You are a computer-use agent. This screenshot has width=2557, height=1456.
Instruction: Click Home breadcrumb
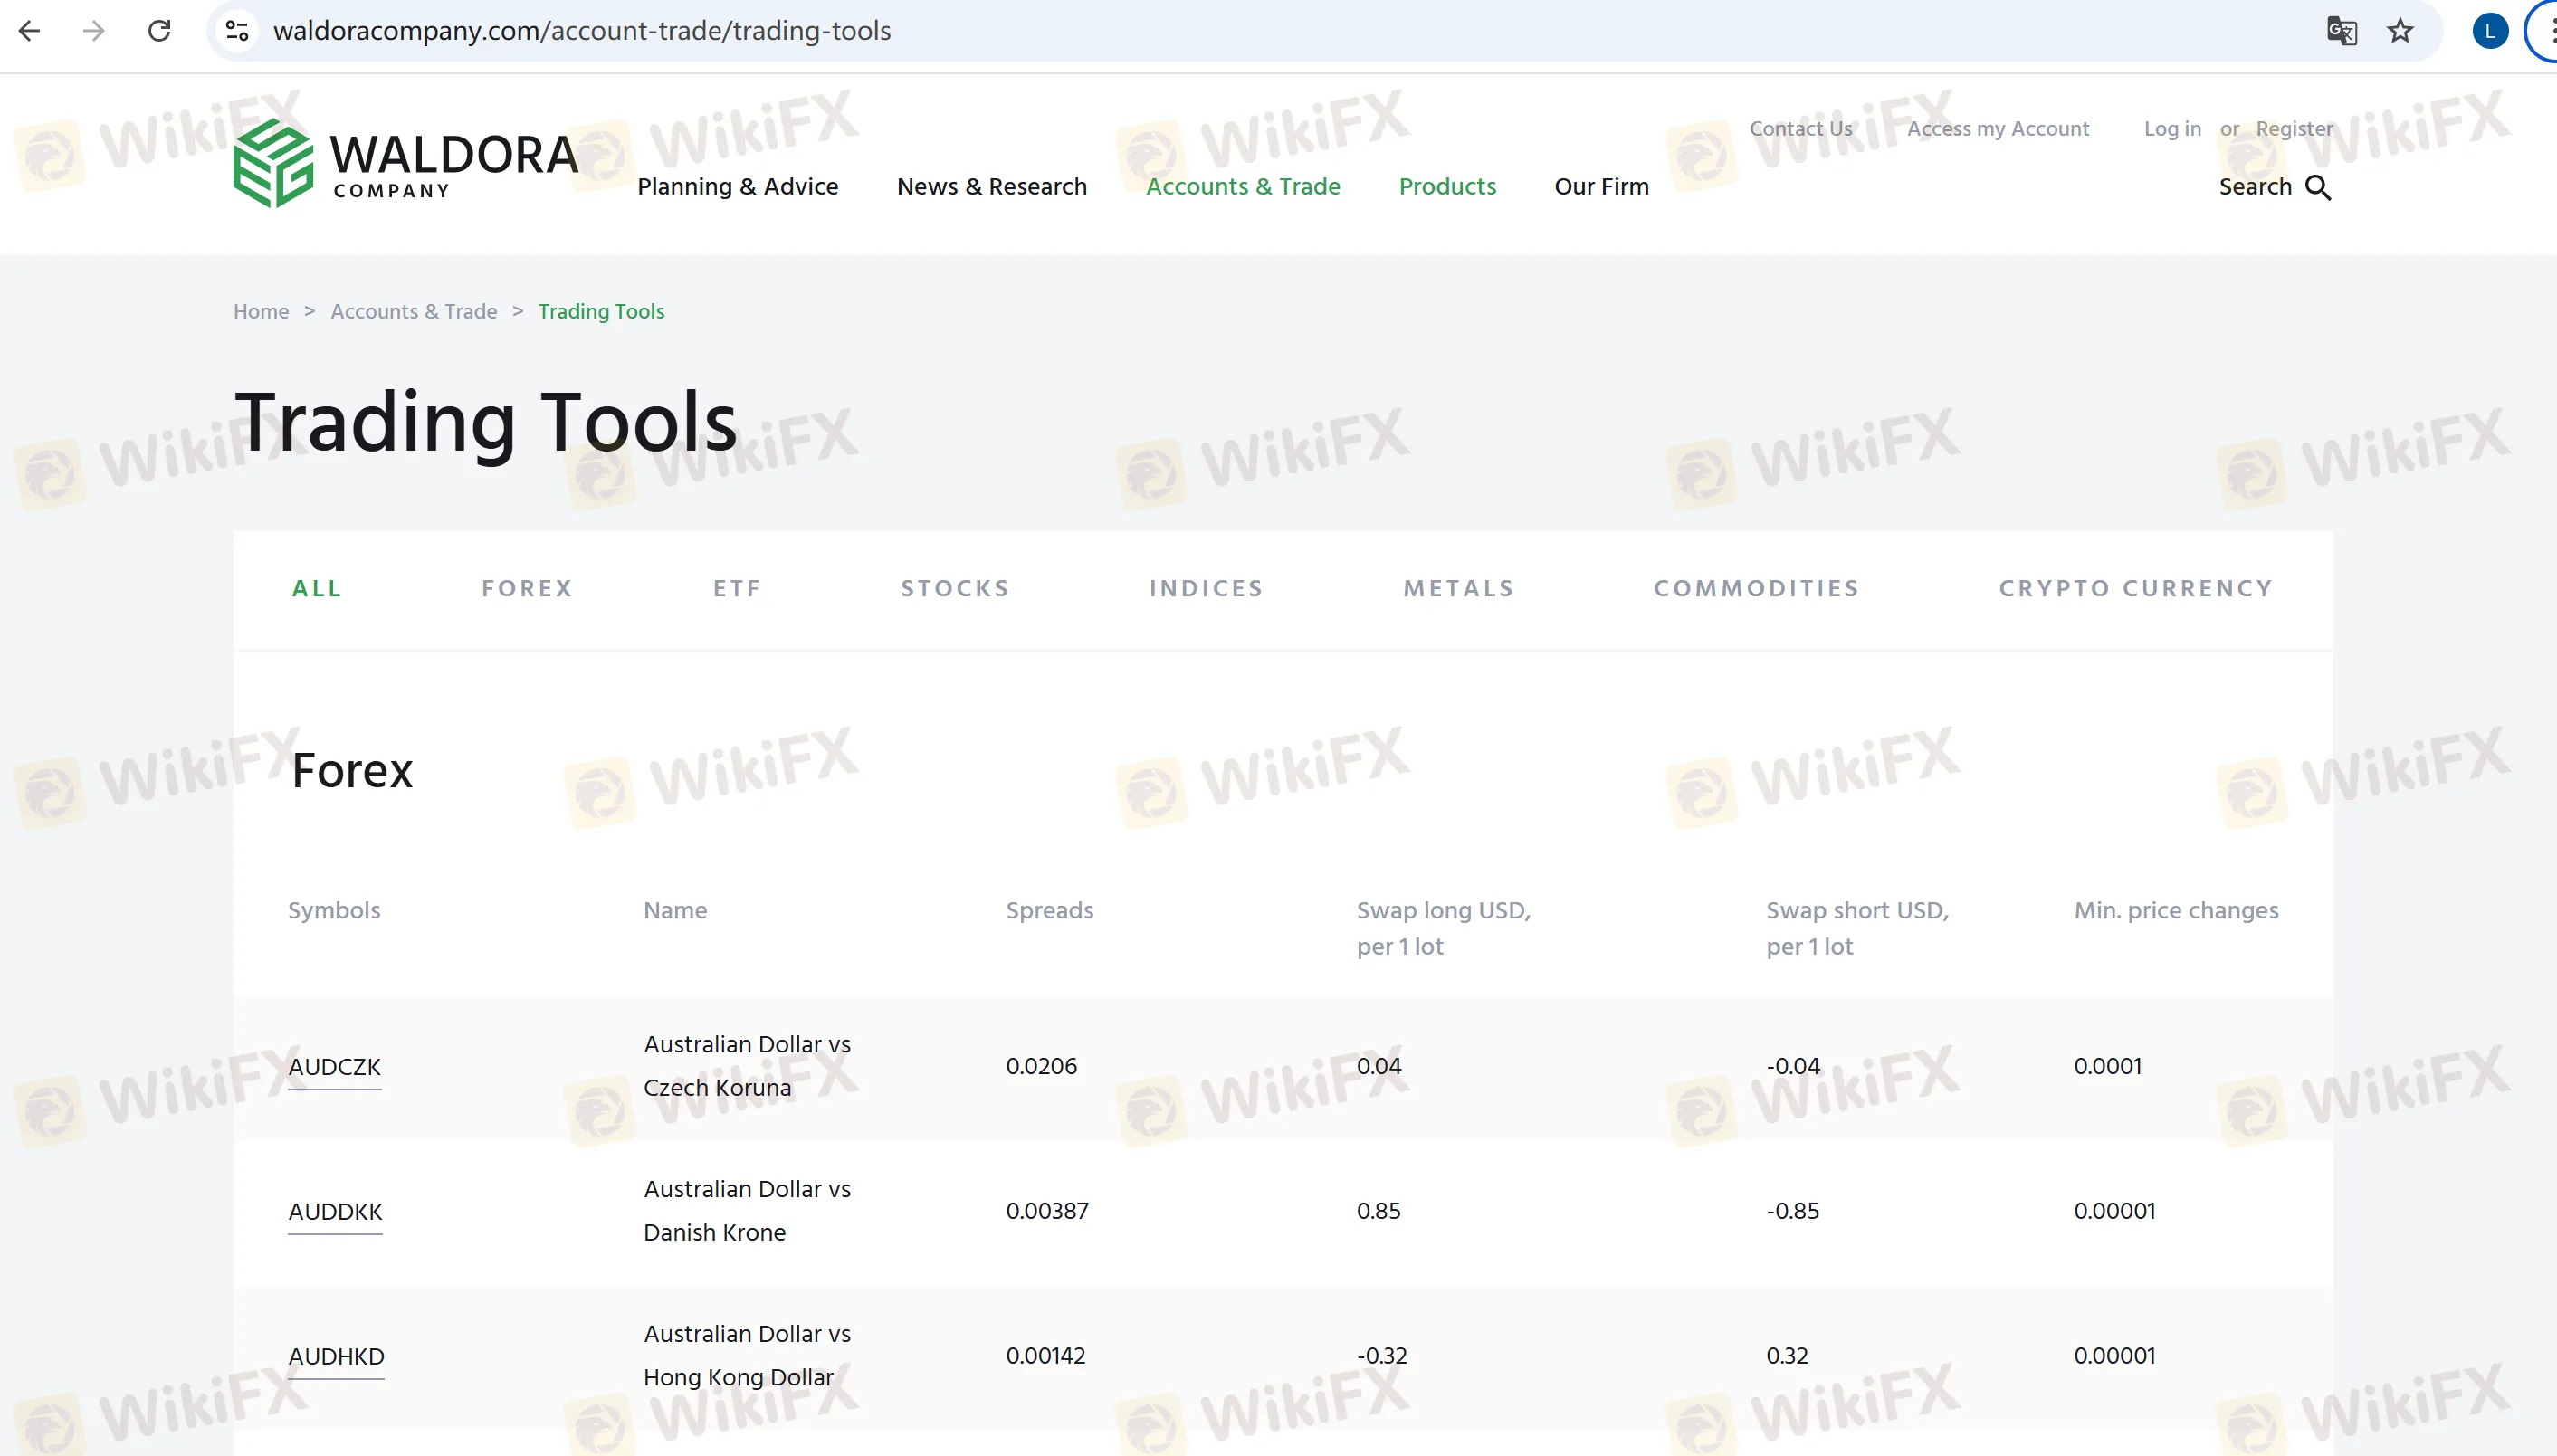[261, 311]
